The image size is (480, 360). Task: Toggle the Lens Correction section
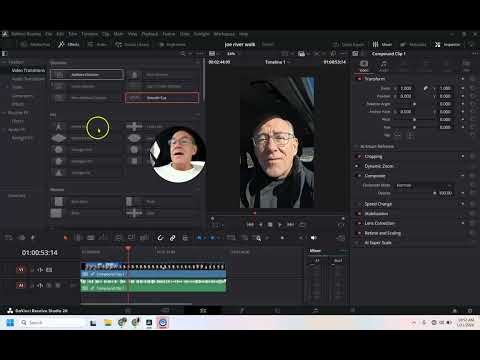(359, 223)
